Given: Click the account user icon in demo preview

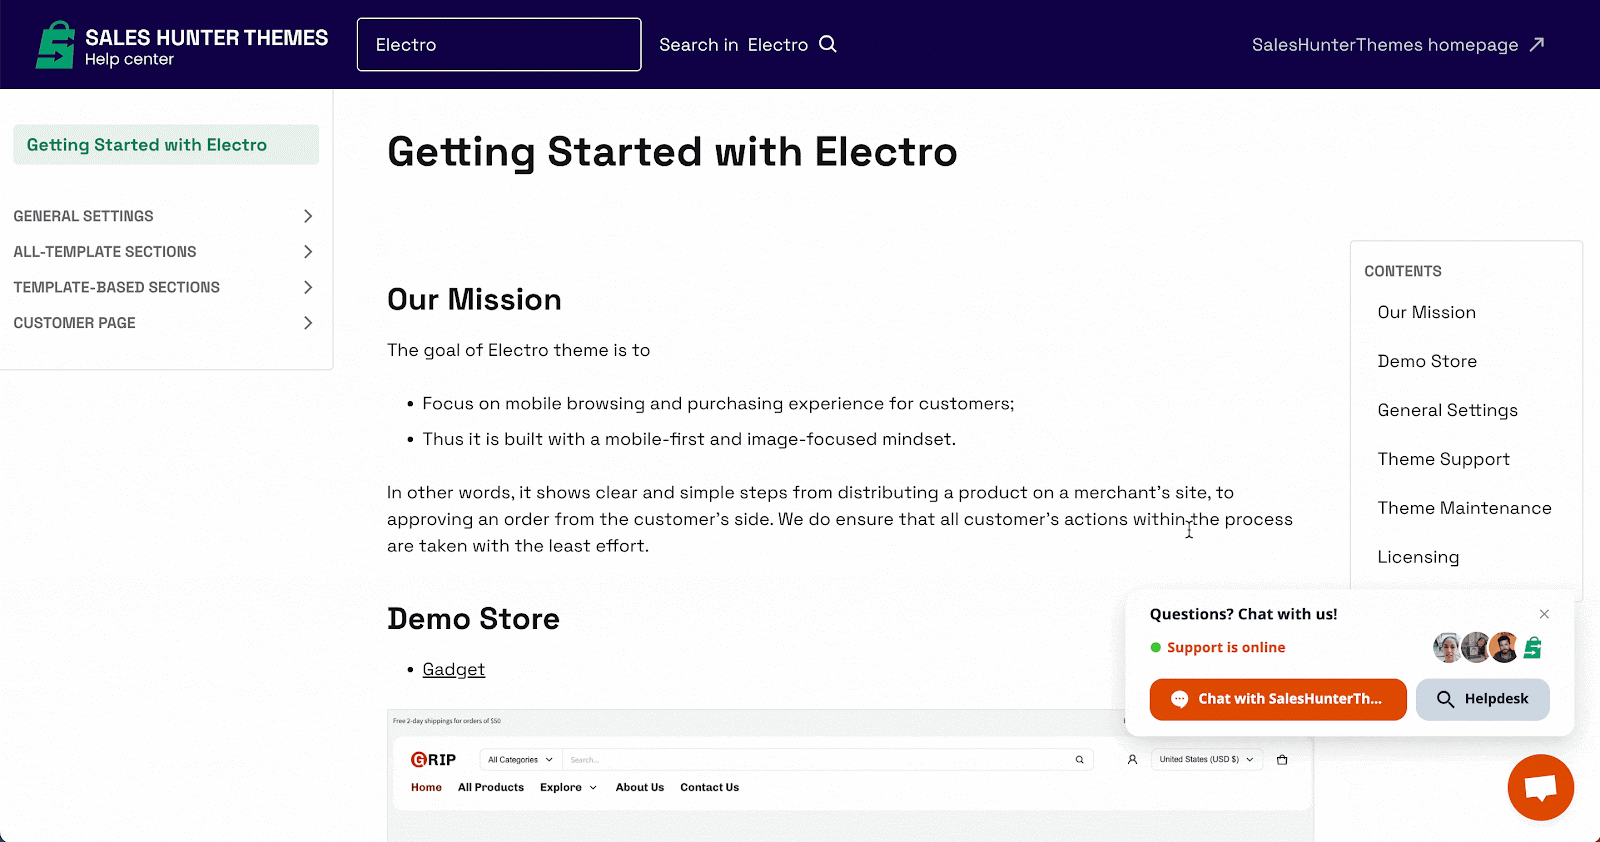Looking at the screenshot, I should coord(1132,760).
